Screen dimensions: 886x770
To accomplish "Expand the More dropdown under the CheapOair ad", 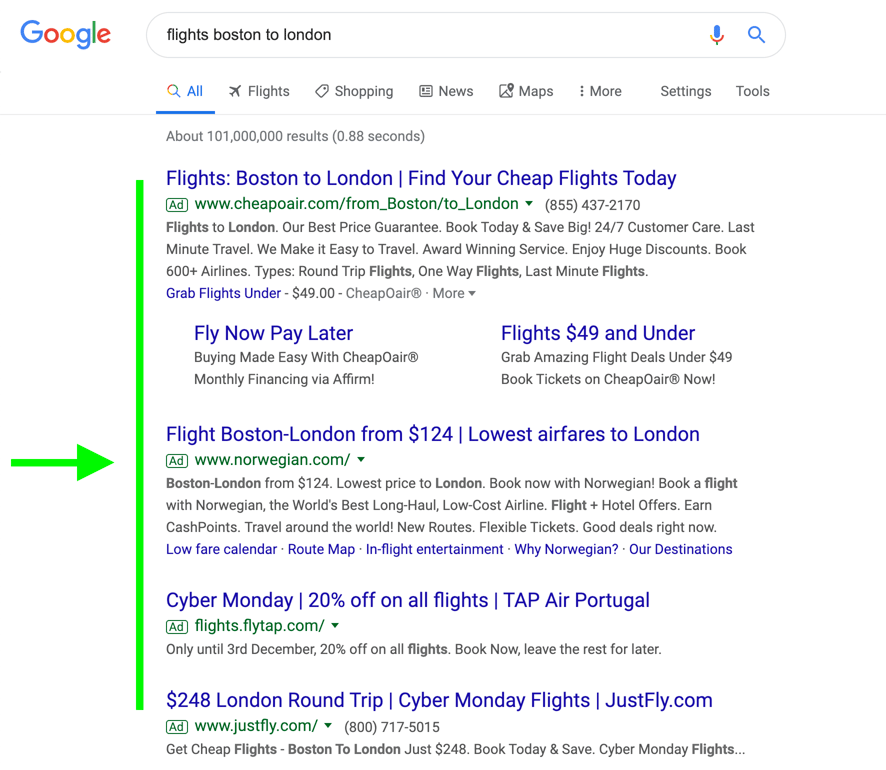I will (x=454, y=293).
